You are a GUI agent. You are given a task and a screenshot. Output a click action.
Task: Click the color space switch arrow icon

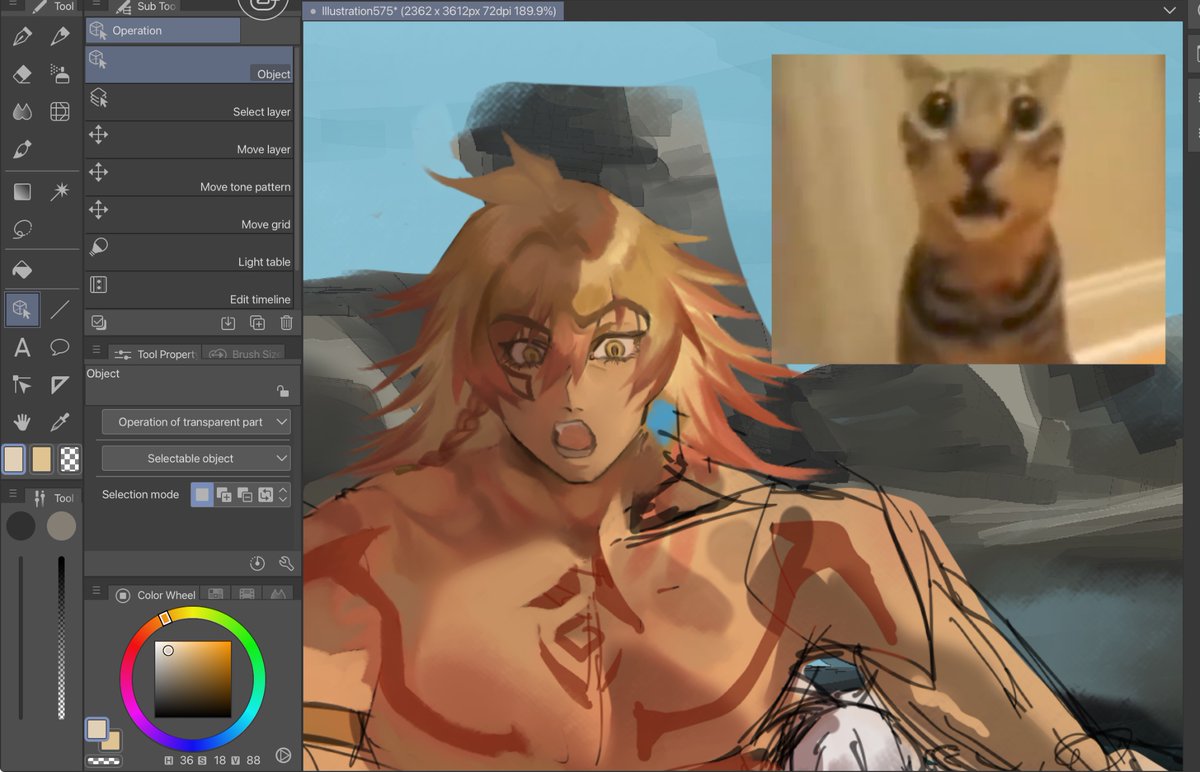coord(283,756)
